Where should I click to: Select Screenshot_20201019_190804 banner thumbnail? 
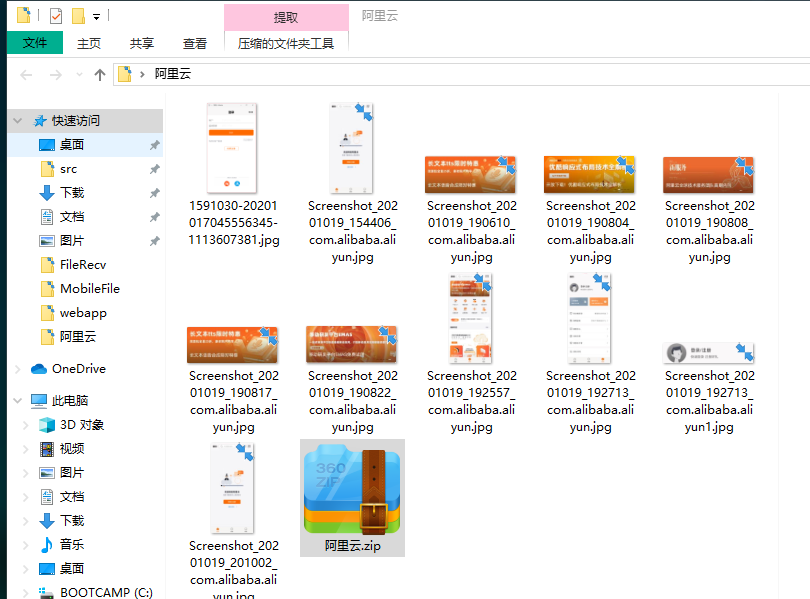589,175
